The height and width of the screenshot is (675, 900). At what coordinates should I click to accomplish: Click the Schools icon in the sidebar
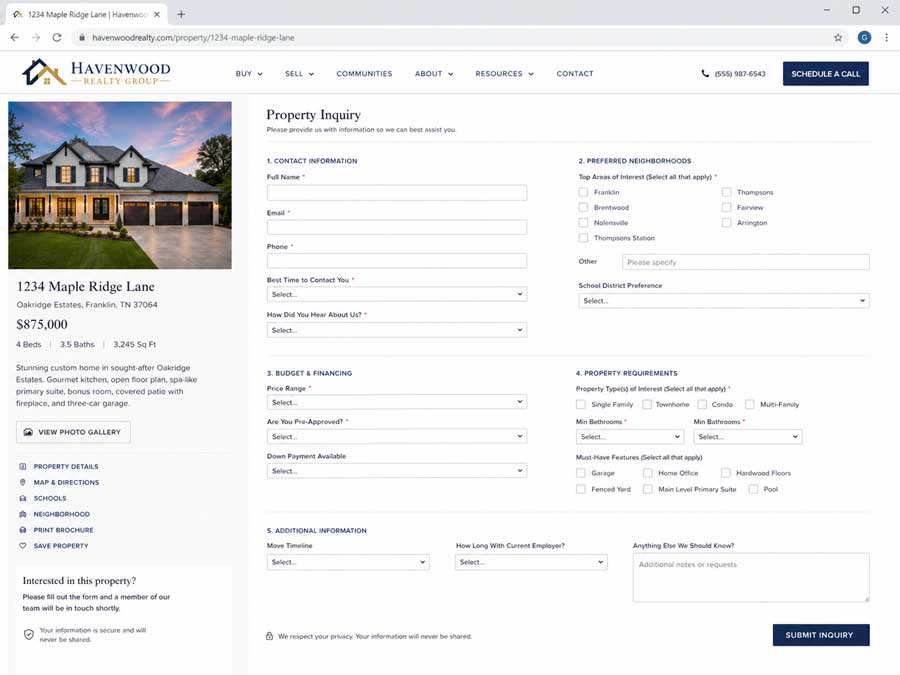tap(22, 497)
